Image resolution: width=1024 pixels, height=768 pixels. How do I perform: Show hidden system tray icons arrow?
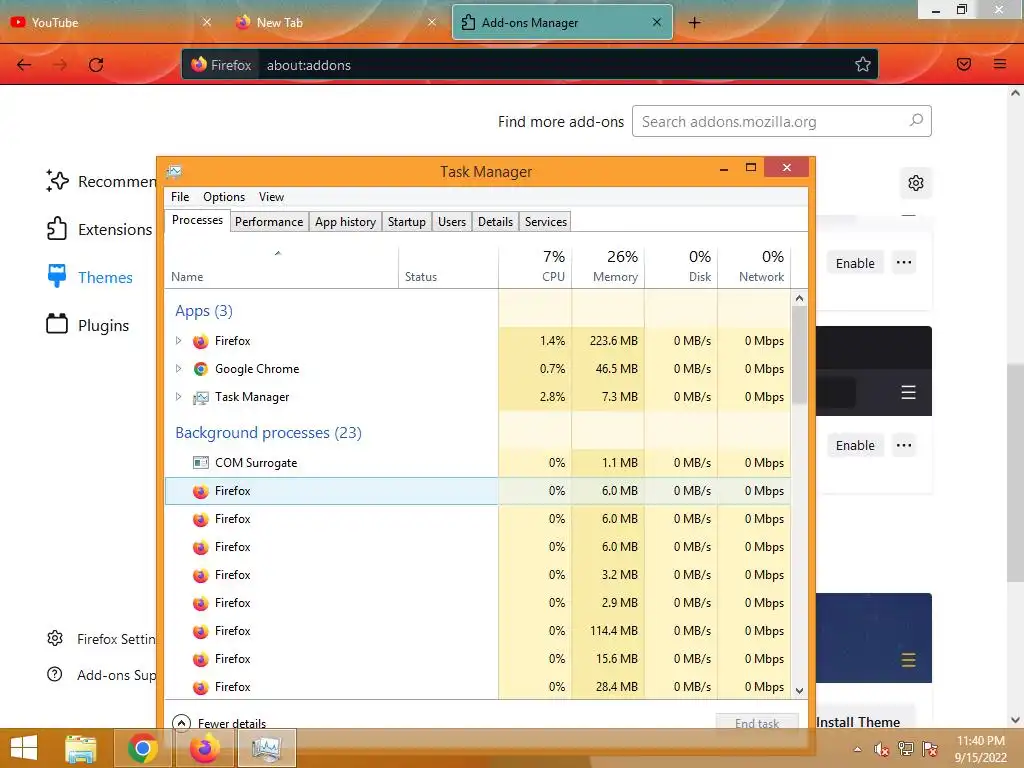point(857,749)
